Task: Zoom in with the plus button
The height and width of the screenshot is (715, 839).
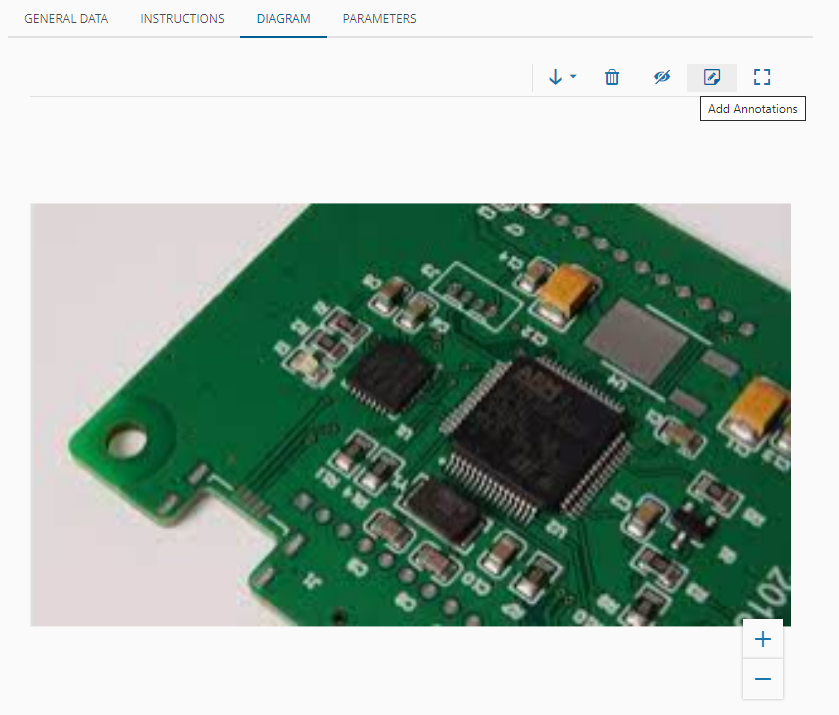Action: 762,639
